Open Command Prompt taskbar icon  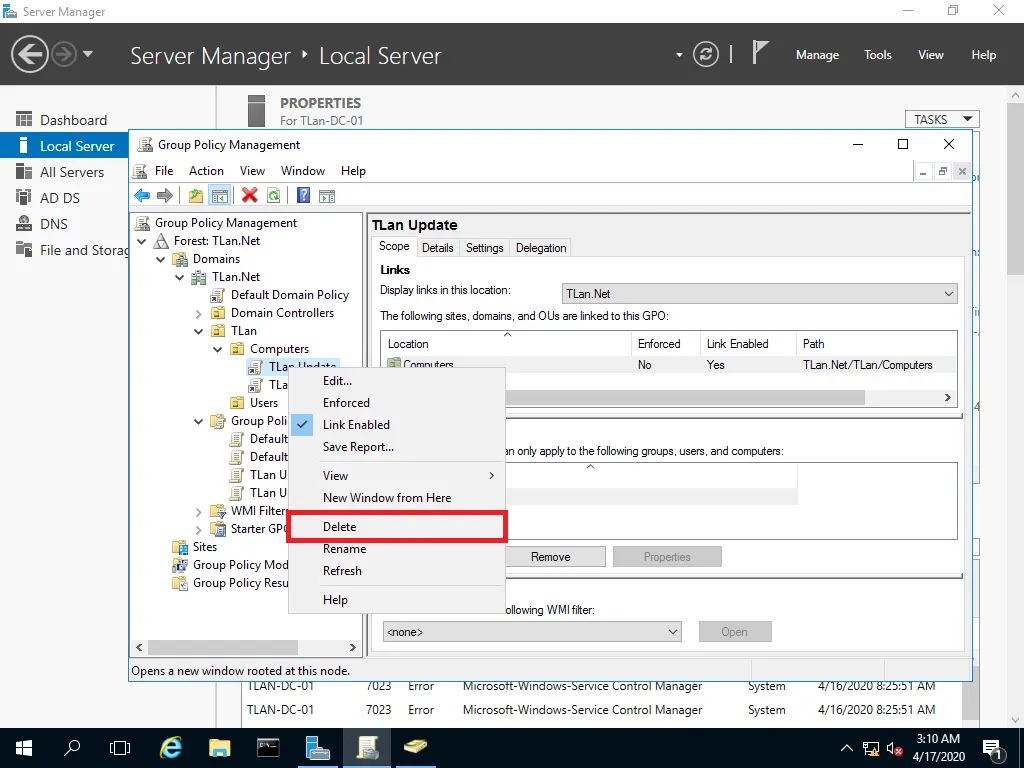pyautogui.click(x=268, y=748)
